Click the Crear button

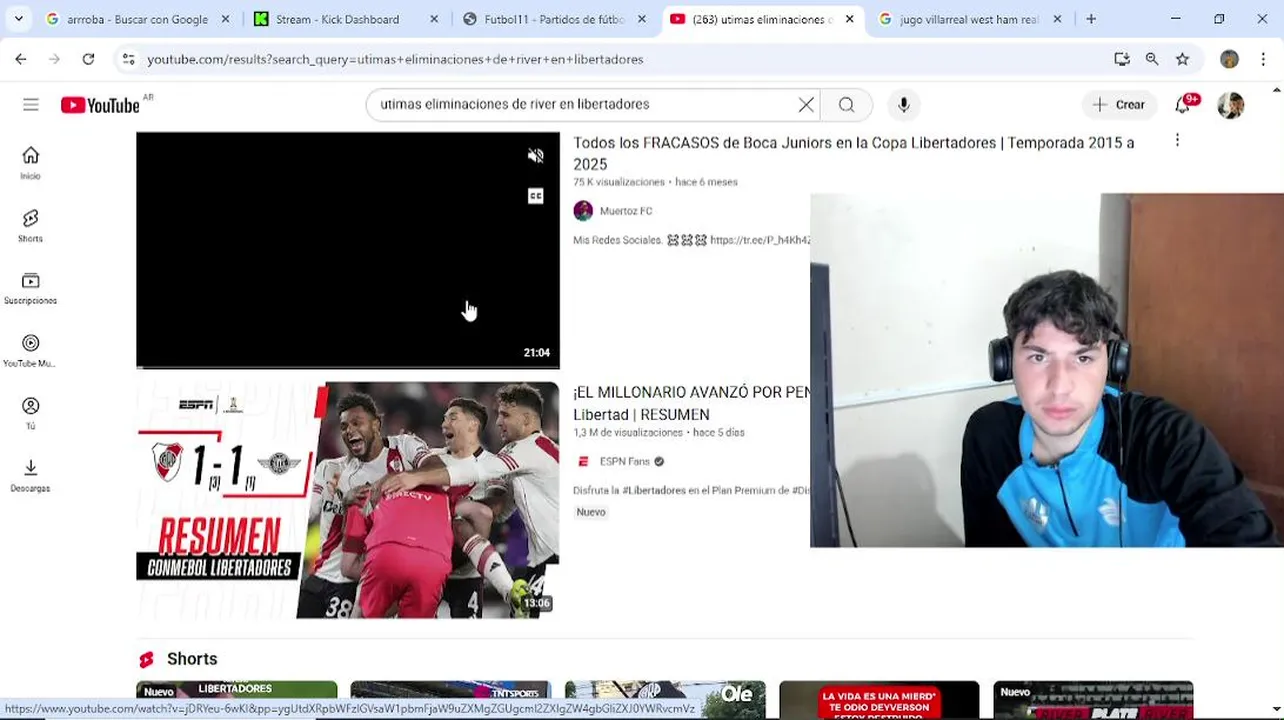(1119, 105)
